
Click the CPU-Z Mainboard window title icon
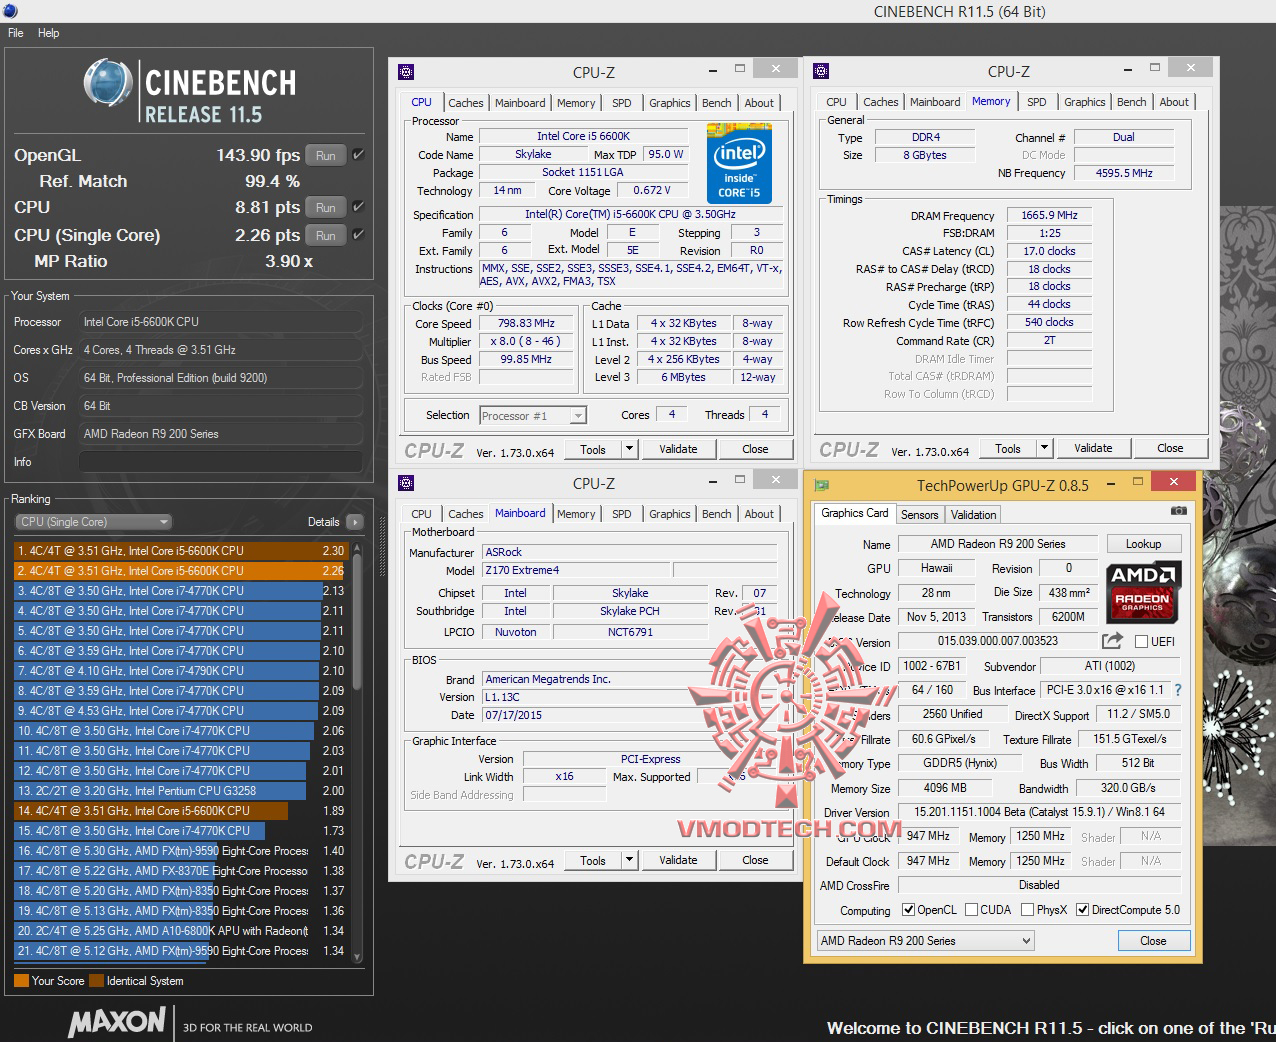pyautogui.click(x=406, y=483)
